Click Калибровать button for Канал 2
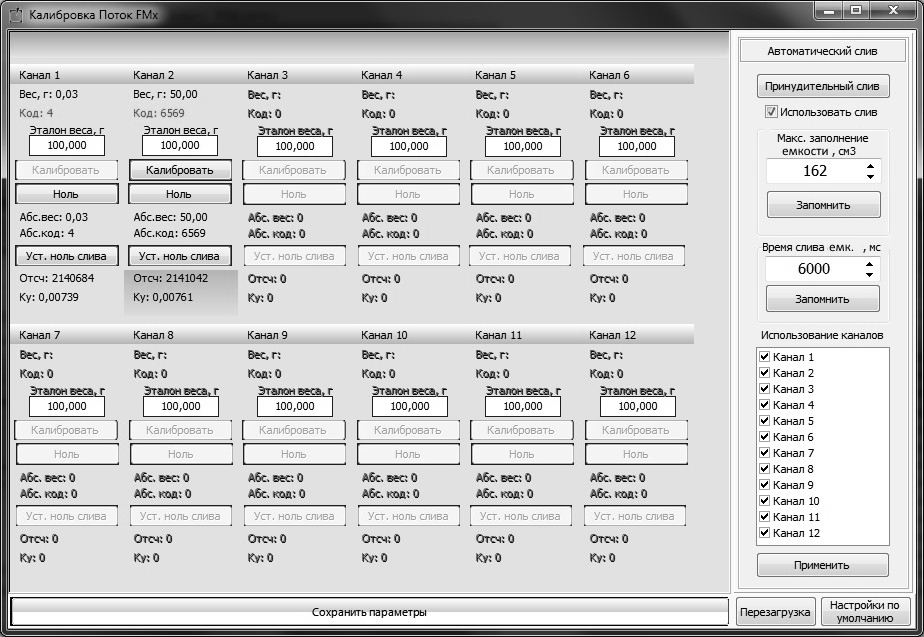Screen dimensions: 924x637 [180, 170]
